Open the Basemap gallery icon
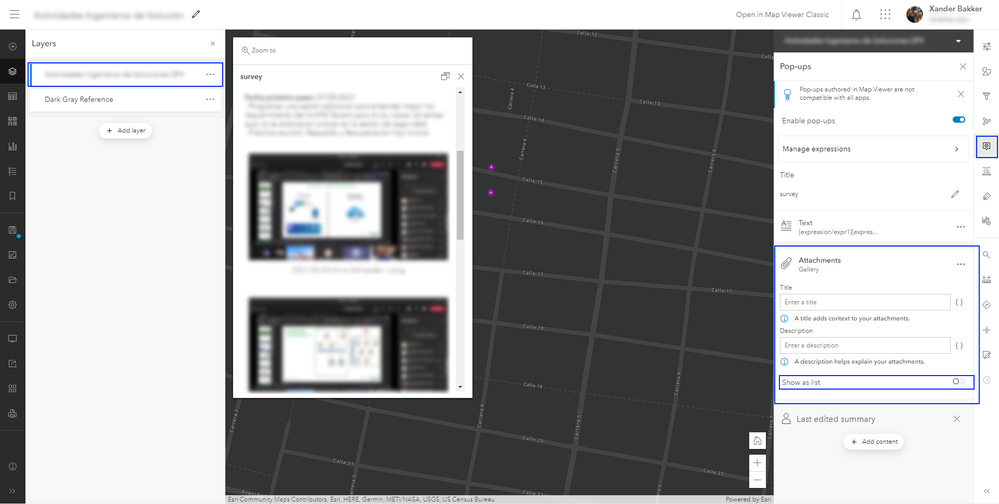The image size is (999, 504). coord(12,121)
